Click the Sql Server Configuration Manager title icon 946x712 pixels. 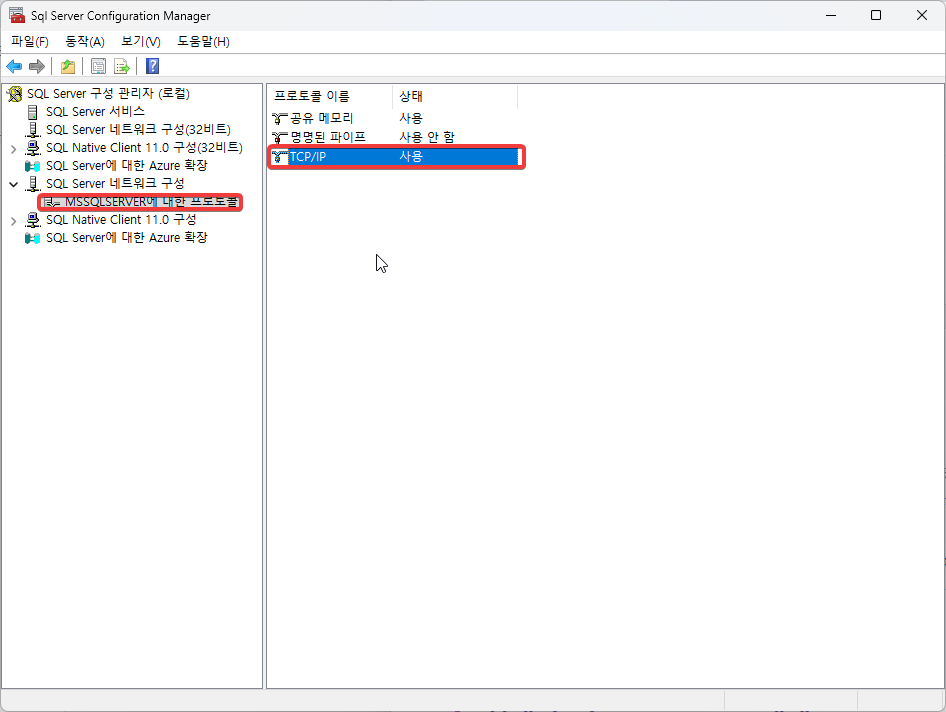pos(17,15)
